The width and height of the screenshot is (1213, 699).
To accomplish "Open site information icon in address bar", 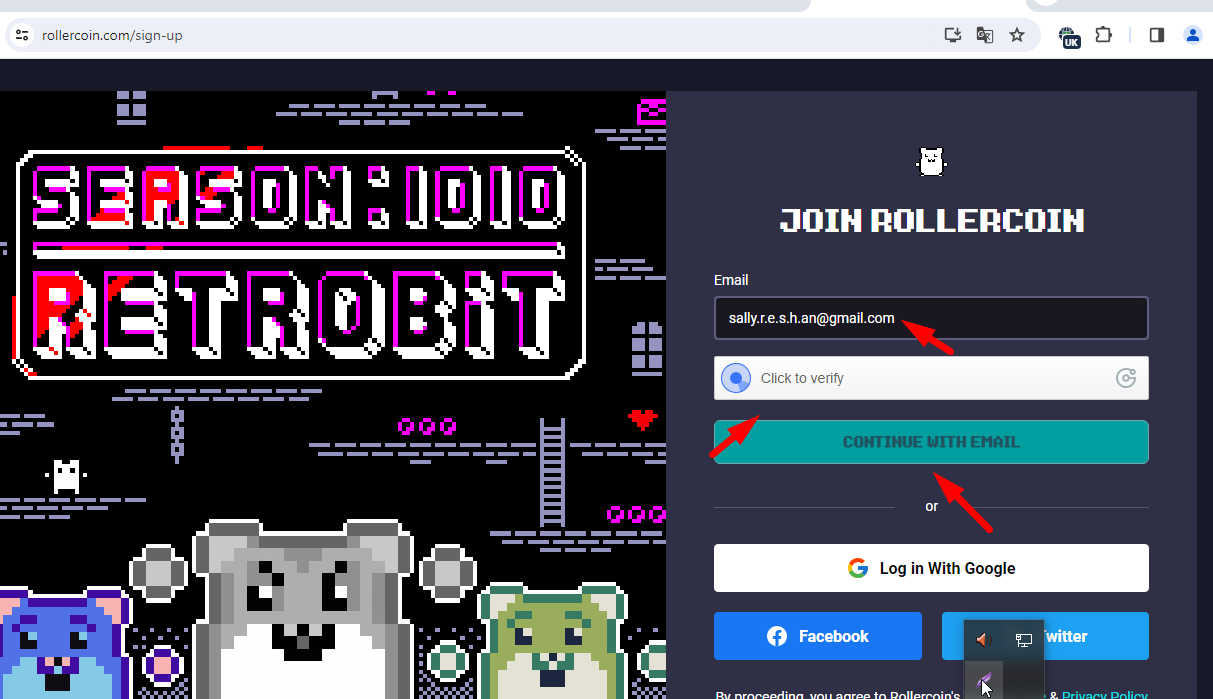I will (x=22, y=35).
